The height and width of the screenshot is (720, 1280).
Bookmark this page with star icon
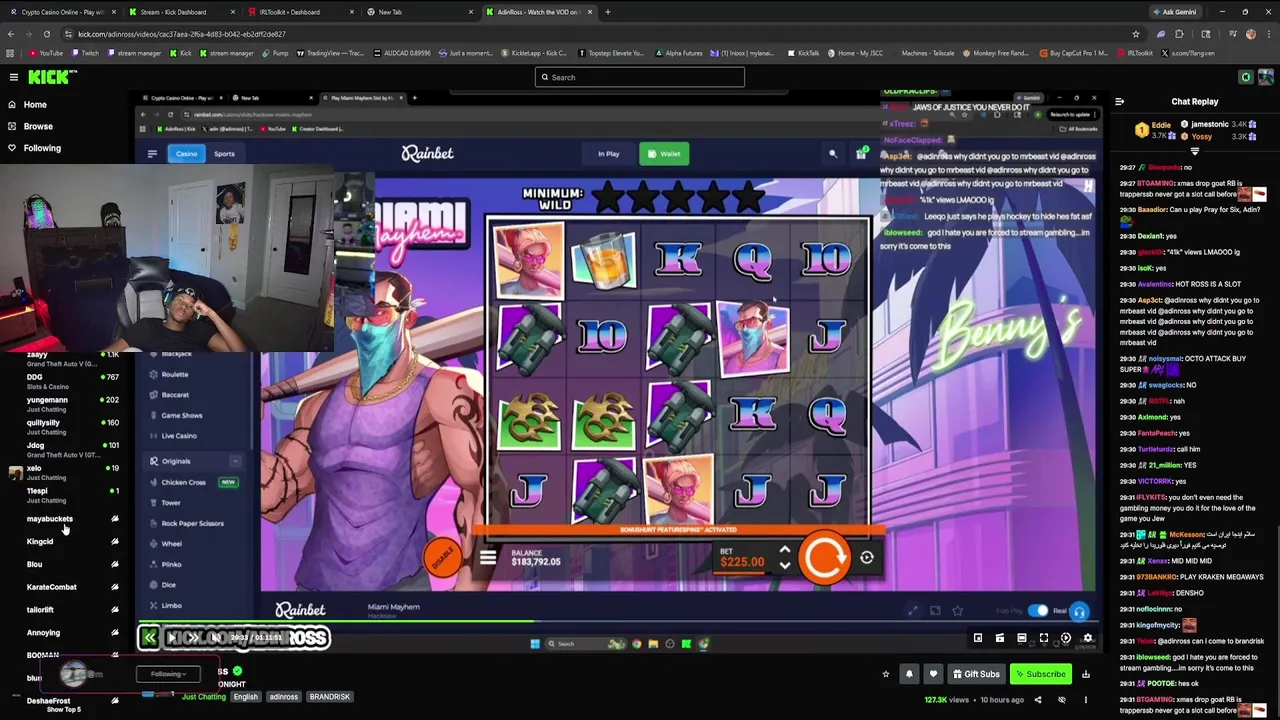point(1135,34)
